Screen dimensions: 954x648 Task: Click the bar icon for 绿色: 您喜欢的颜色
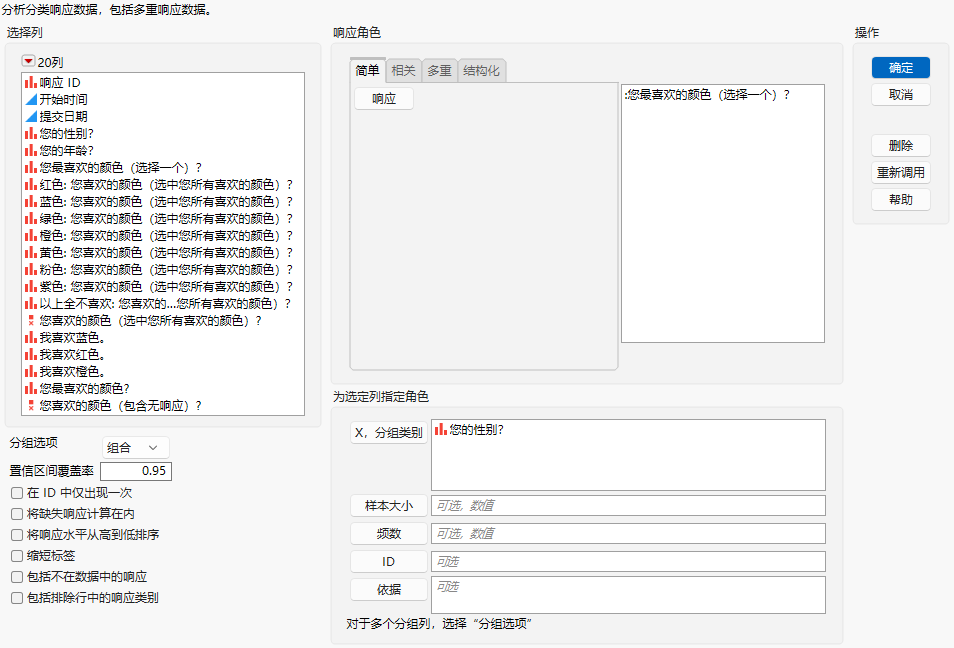pos(30,218)
